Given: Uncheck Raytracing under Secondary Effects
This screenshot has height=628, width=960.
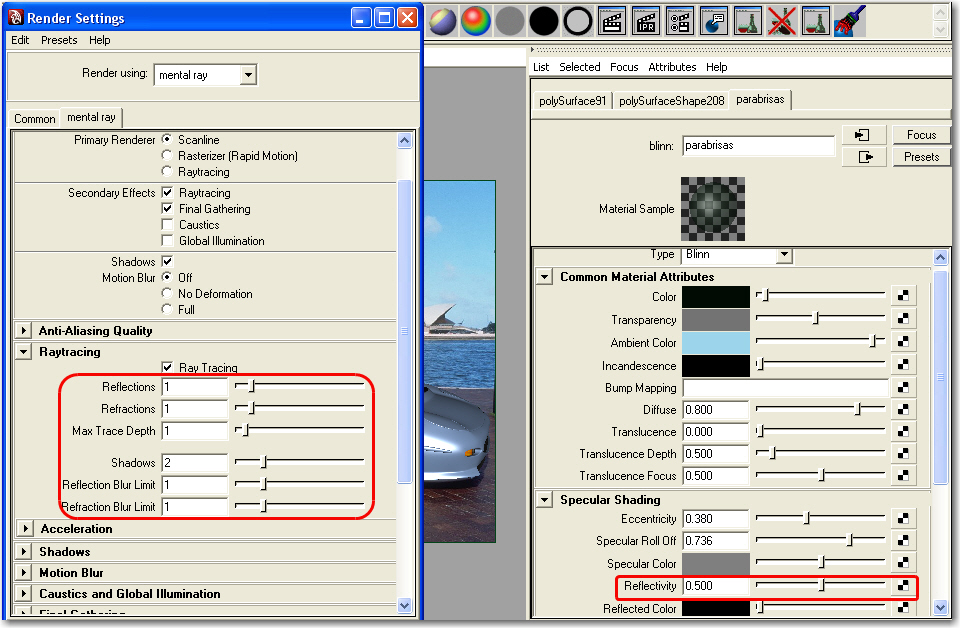Looking at the screenshot, I should 167,192.
